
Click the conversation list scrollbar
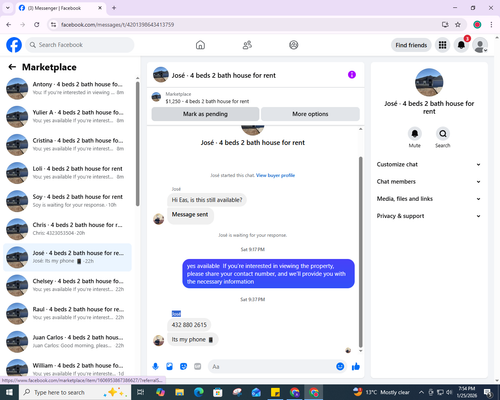[x=137, y=144]
